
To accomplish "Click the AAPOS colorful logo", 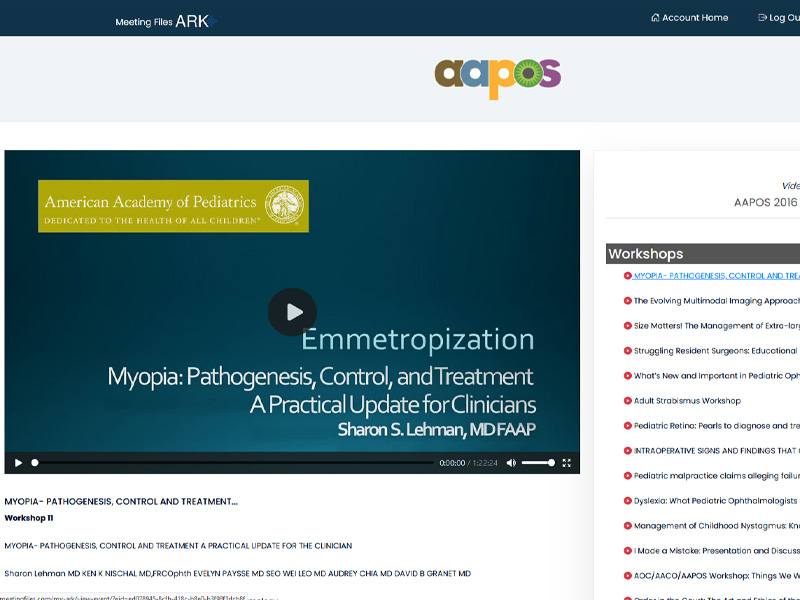I will pyautogui.click(x=497, y=78).
